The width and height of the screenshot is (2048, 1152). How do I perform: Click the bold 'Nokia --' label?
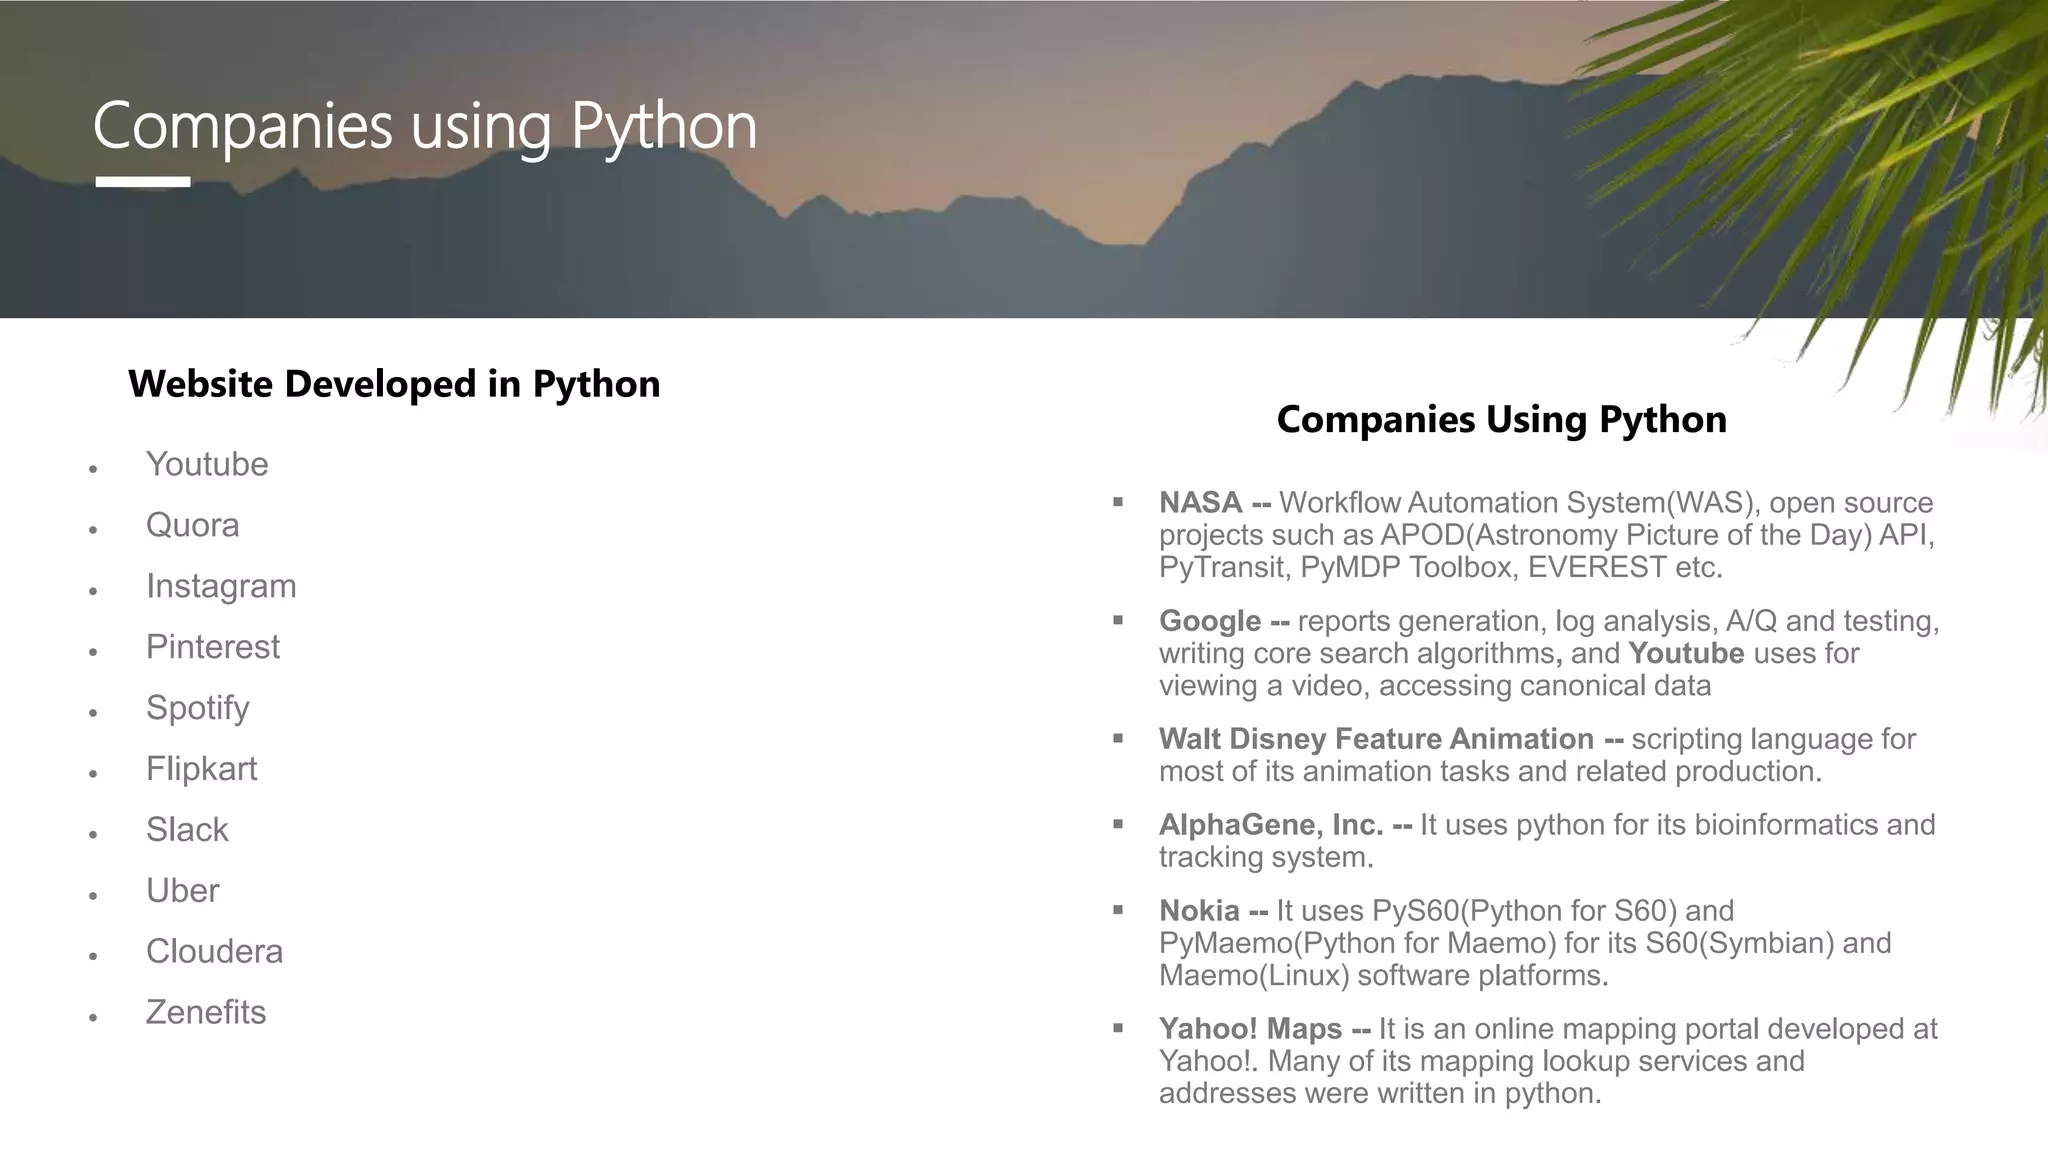coord(1213,911)
